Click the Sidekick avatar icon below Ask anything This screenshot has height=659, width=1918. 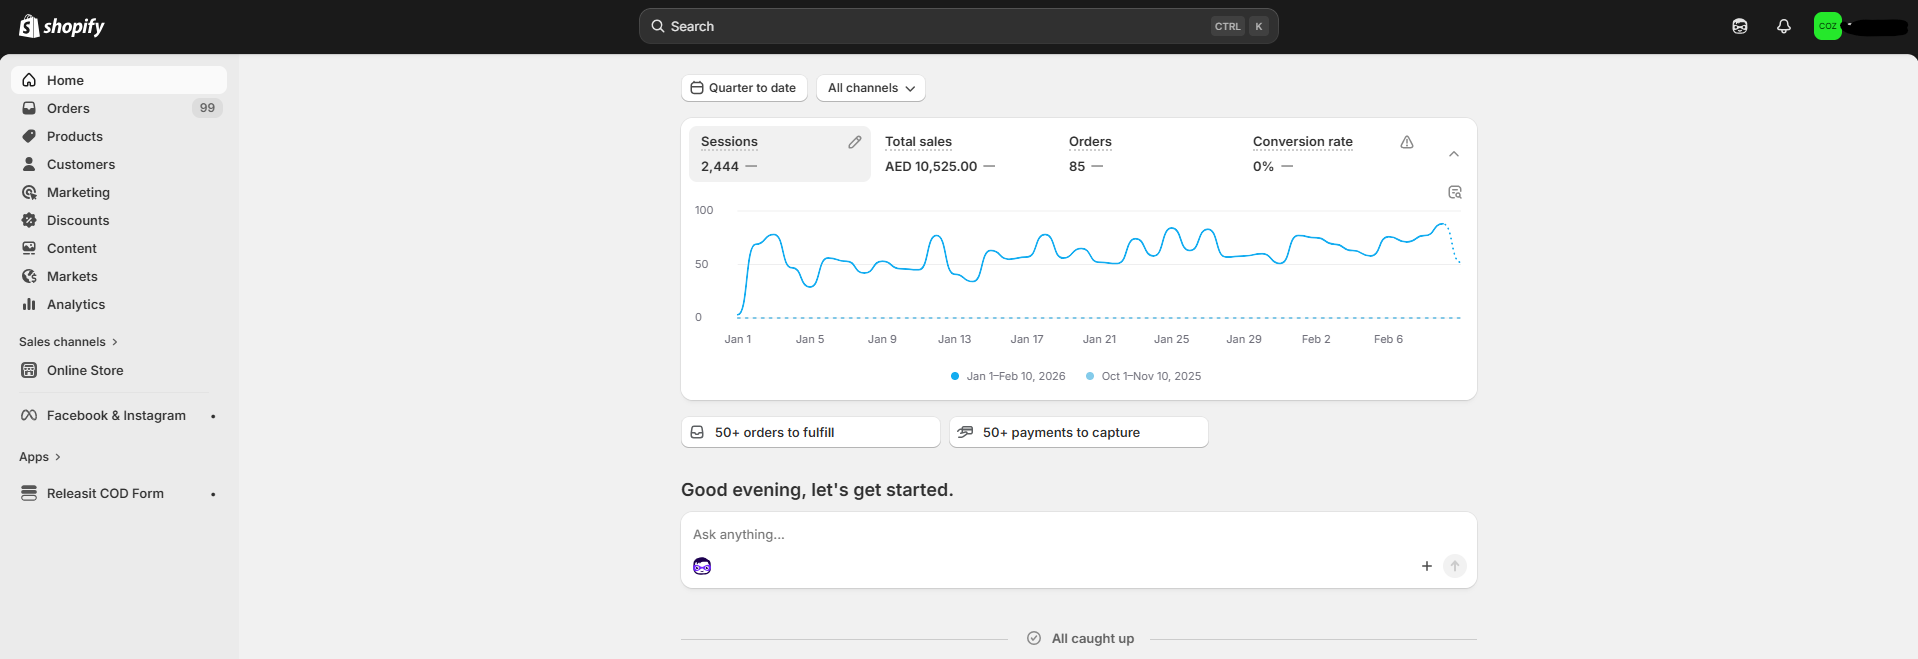702,566
